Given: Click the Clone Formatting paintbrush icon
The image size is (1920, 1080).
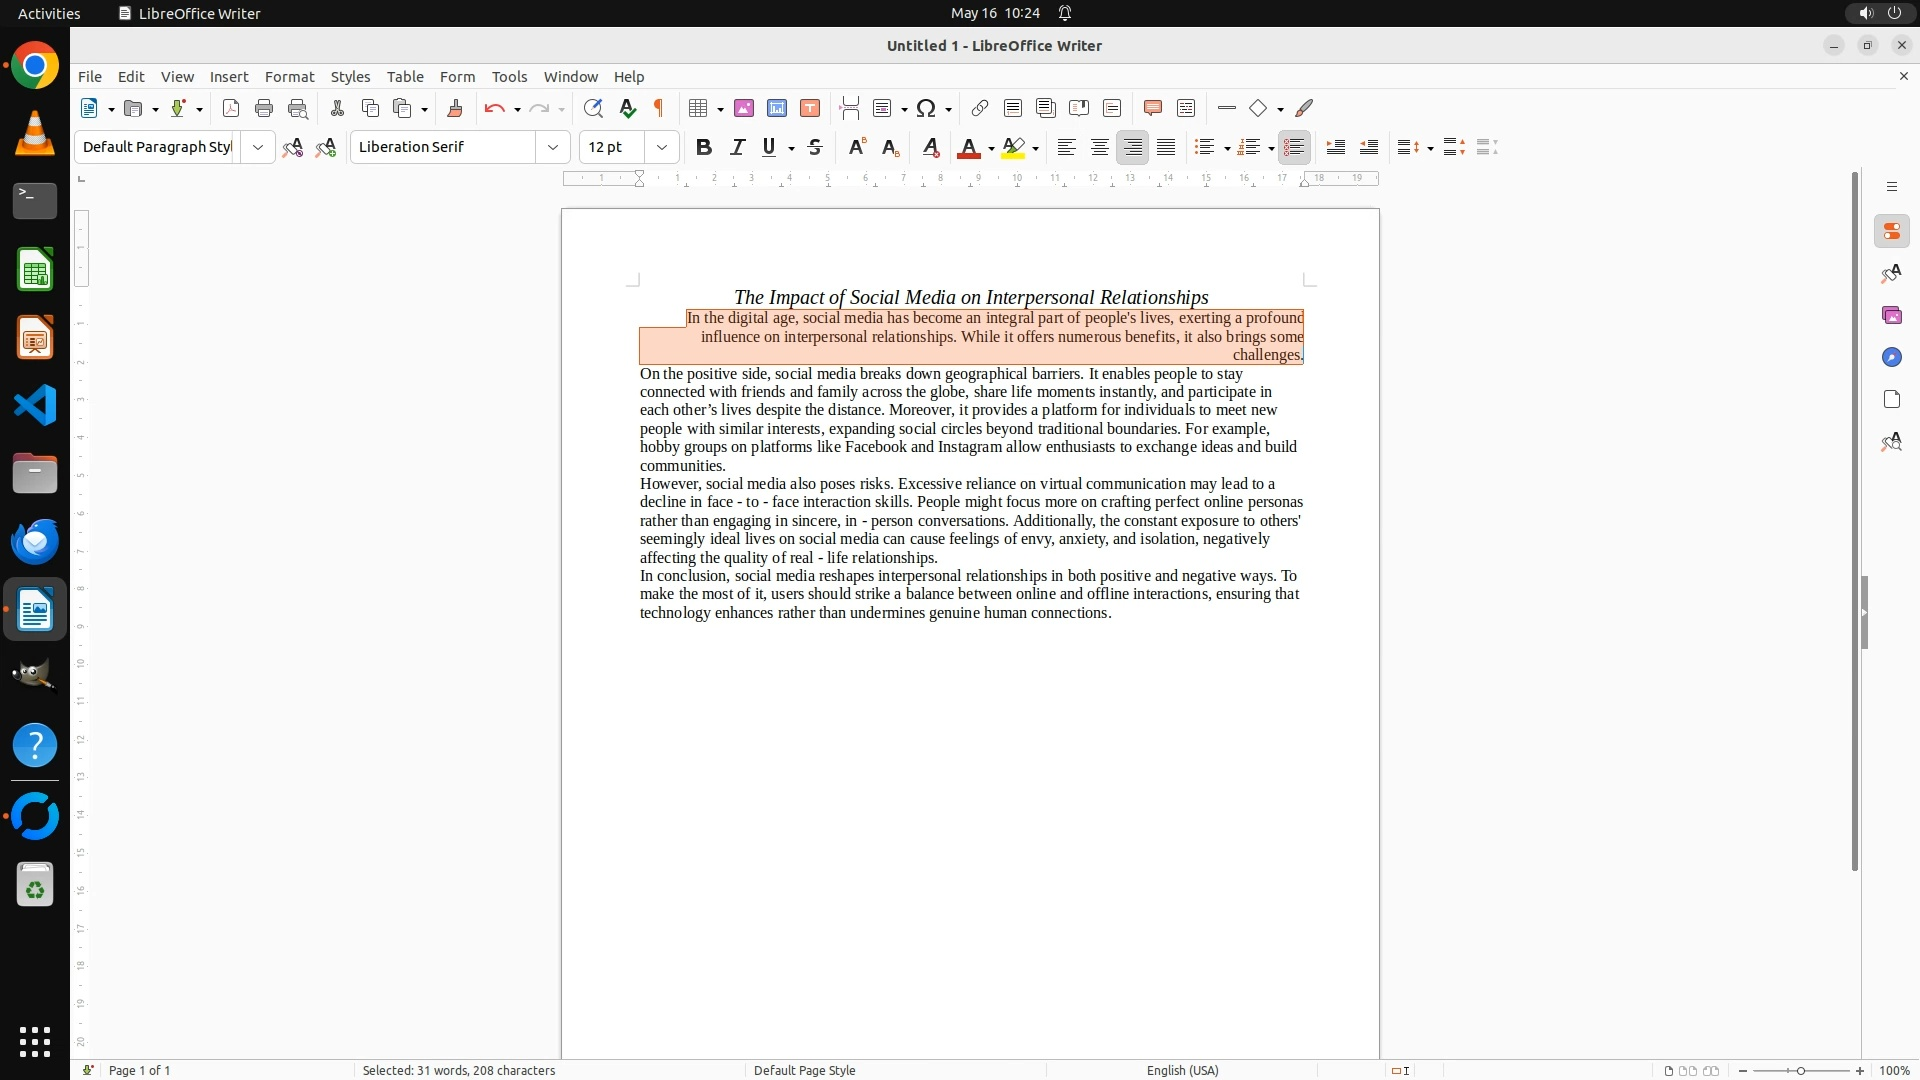Looking at the screenshot, I should [455, 108].
